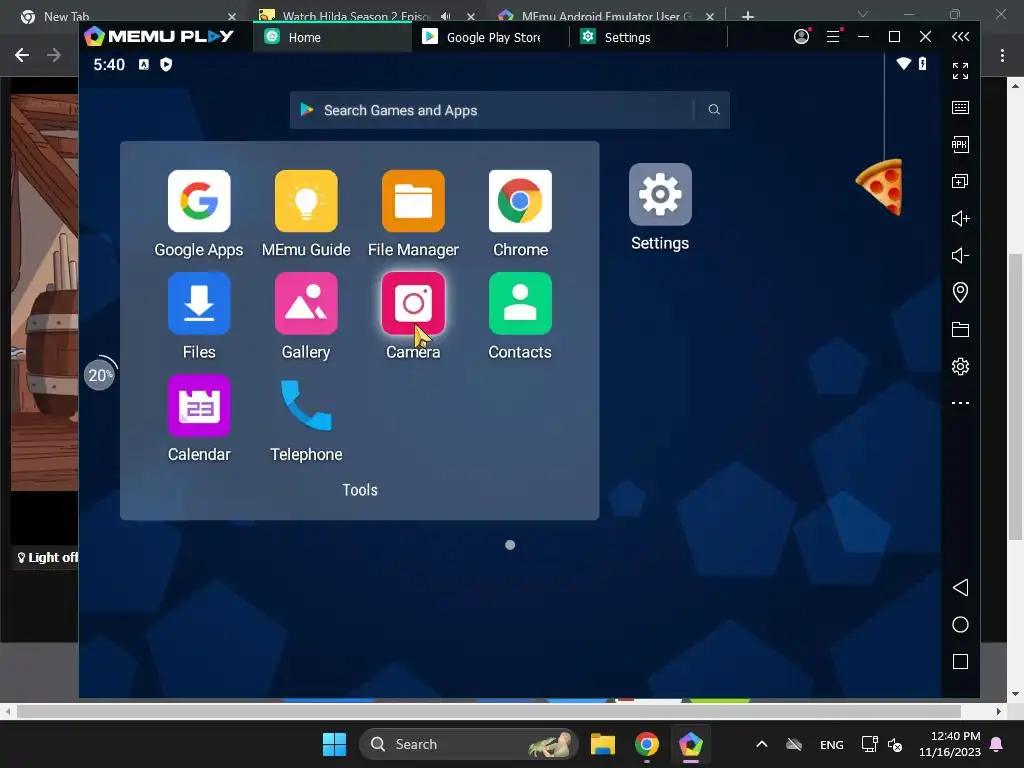Close the Watch Hilda browser tab
Screen dimensions: 1024x768
pos(471,16)
